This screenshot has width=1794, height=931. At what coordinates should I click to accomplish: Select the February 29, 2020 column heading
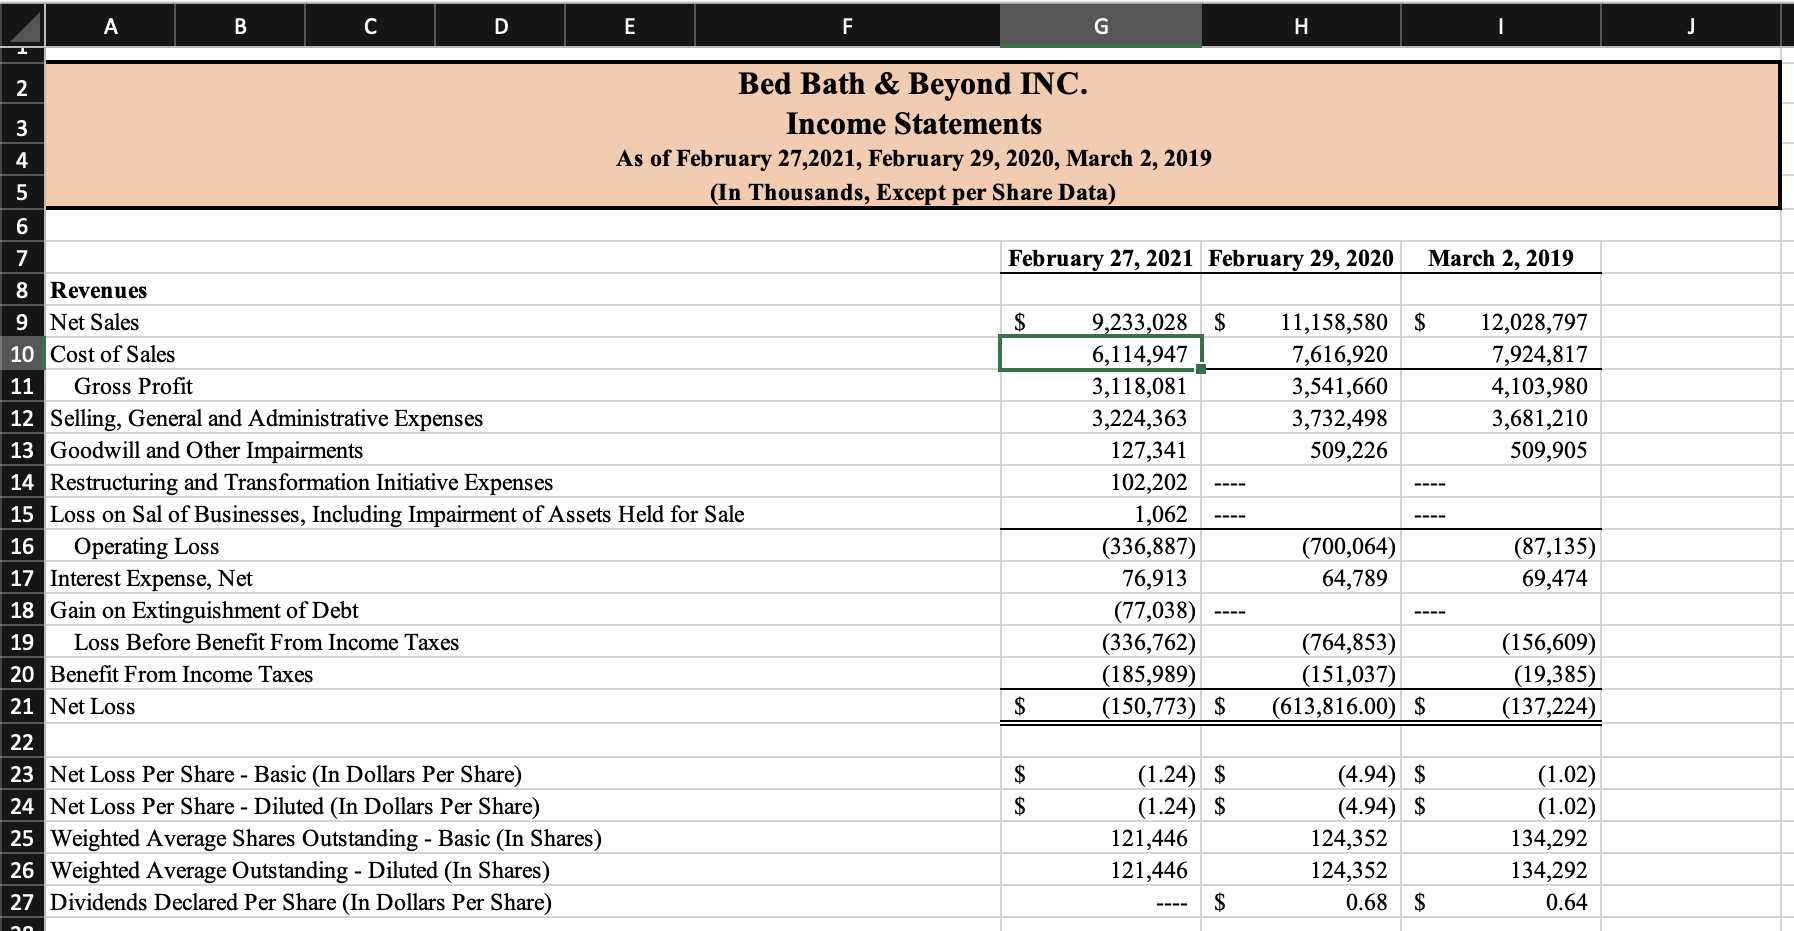pyautogui.click(x=1300, y=258)
